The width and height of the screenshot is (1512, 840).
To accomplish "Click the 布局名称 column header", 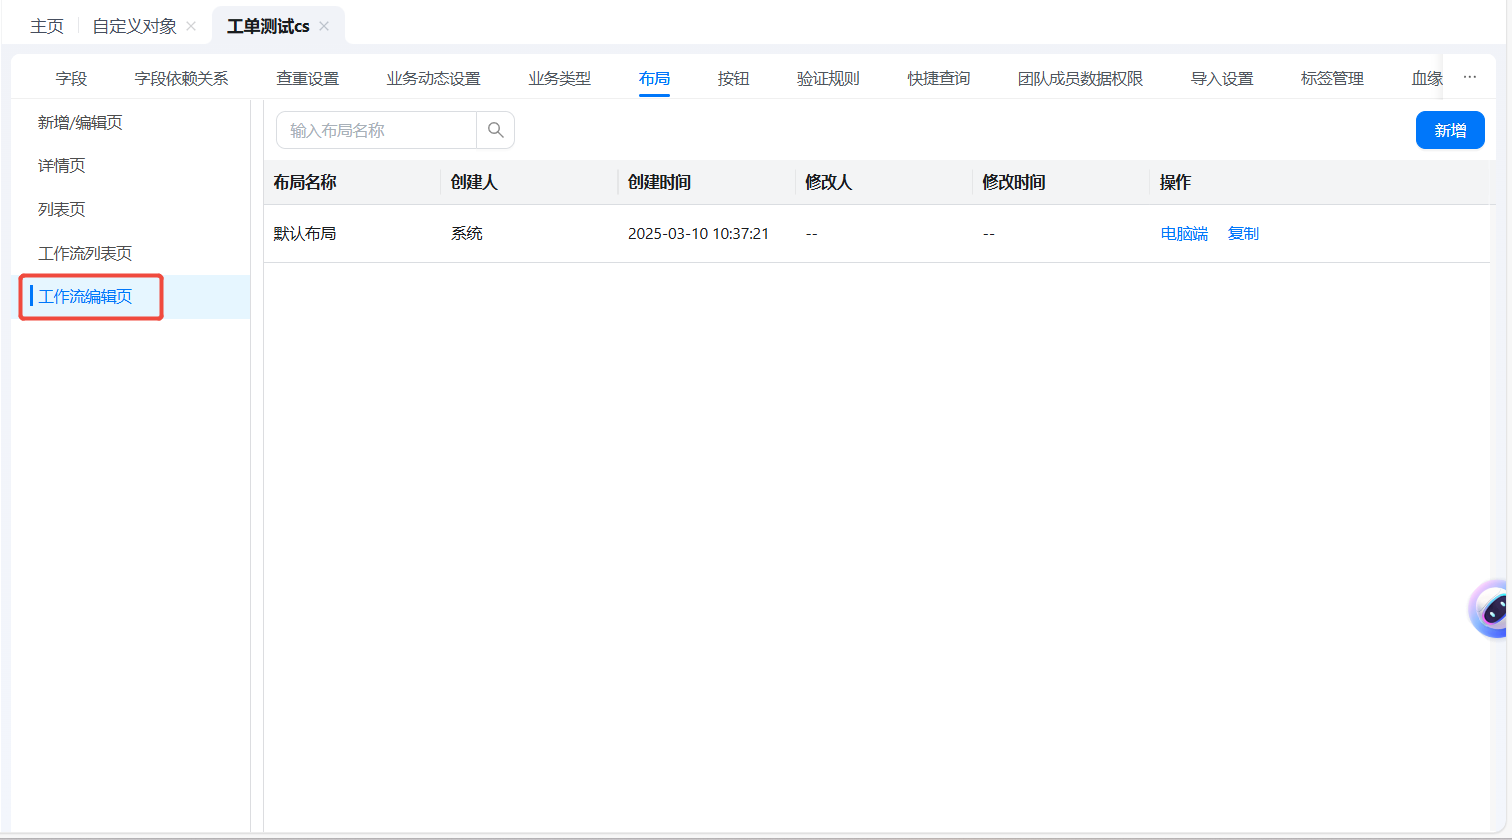I will tap(304, 182).
